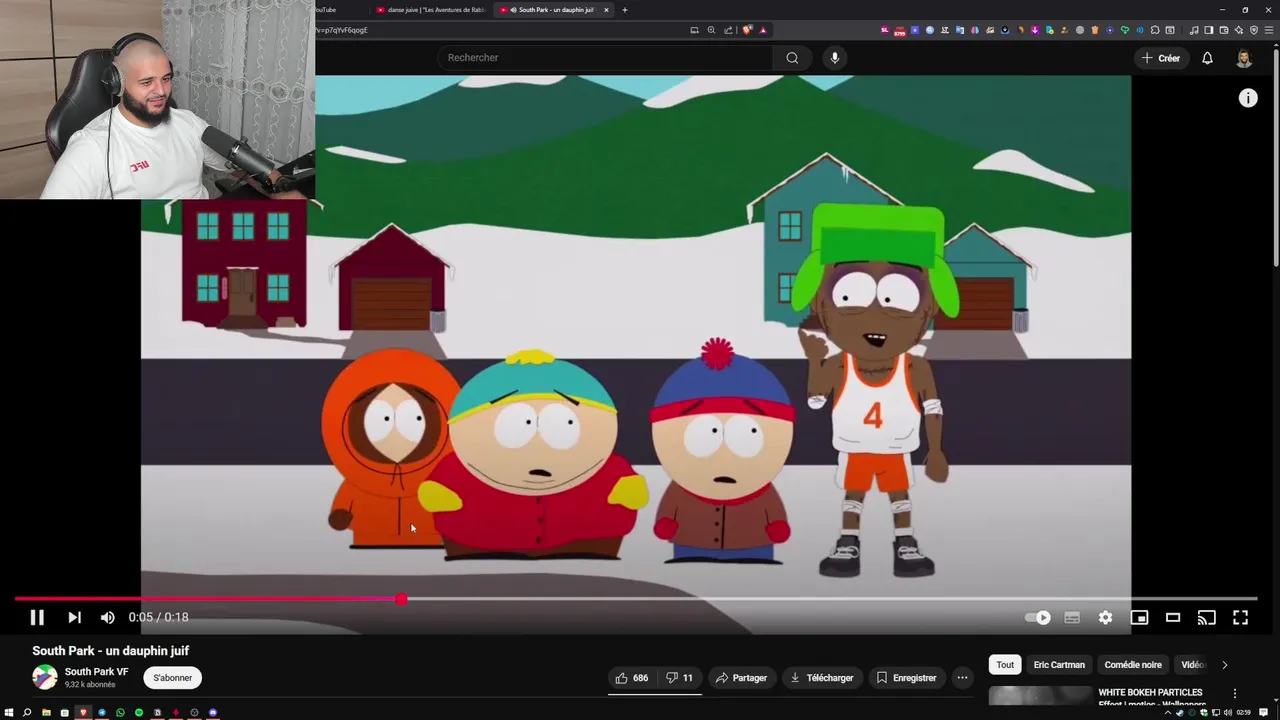This screenshot has height=720, width=1280.
Task: Click the video title South Park - un dauphin juif
Action: coord(110,651)
